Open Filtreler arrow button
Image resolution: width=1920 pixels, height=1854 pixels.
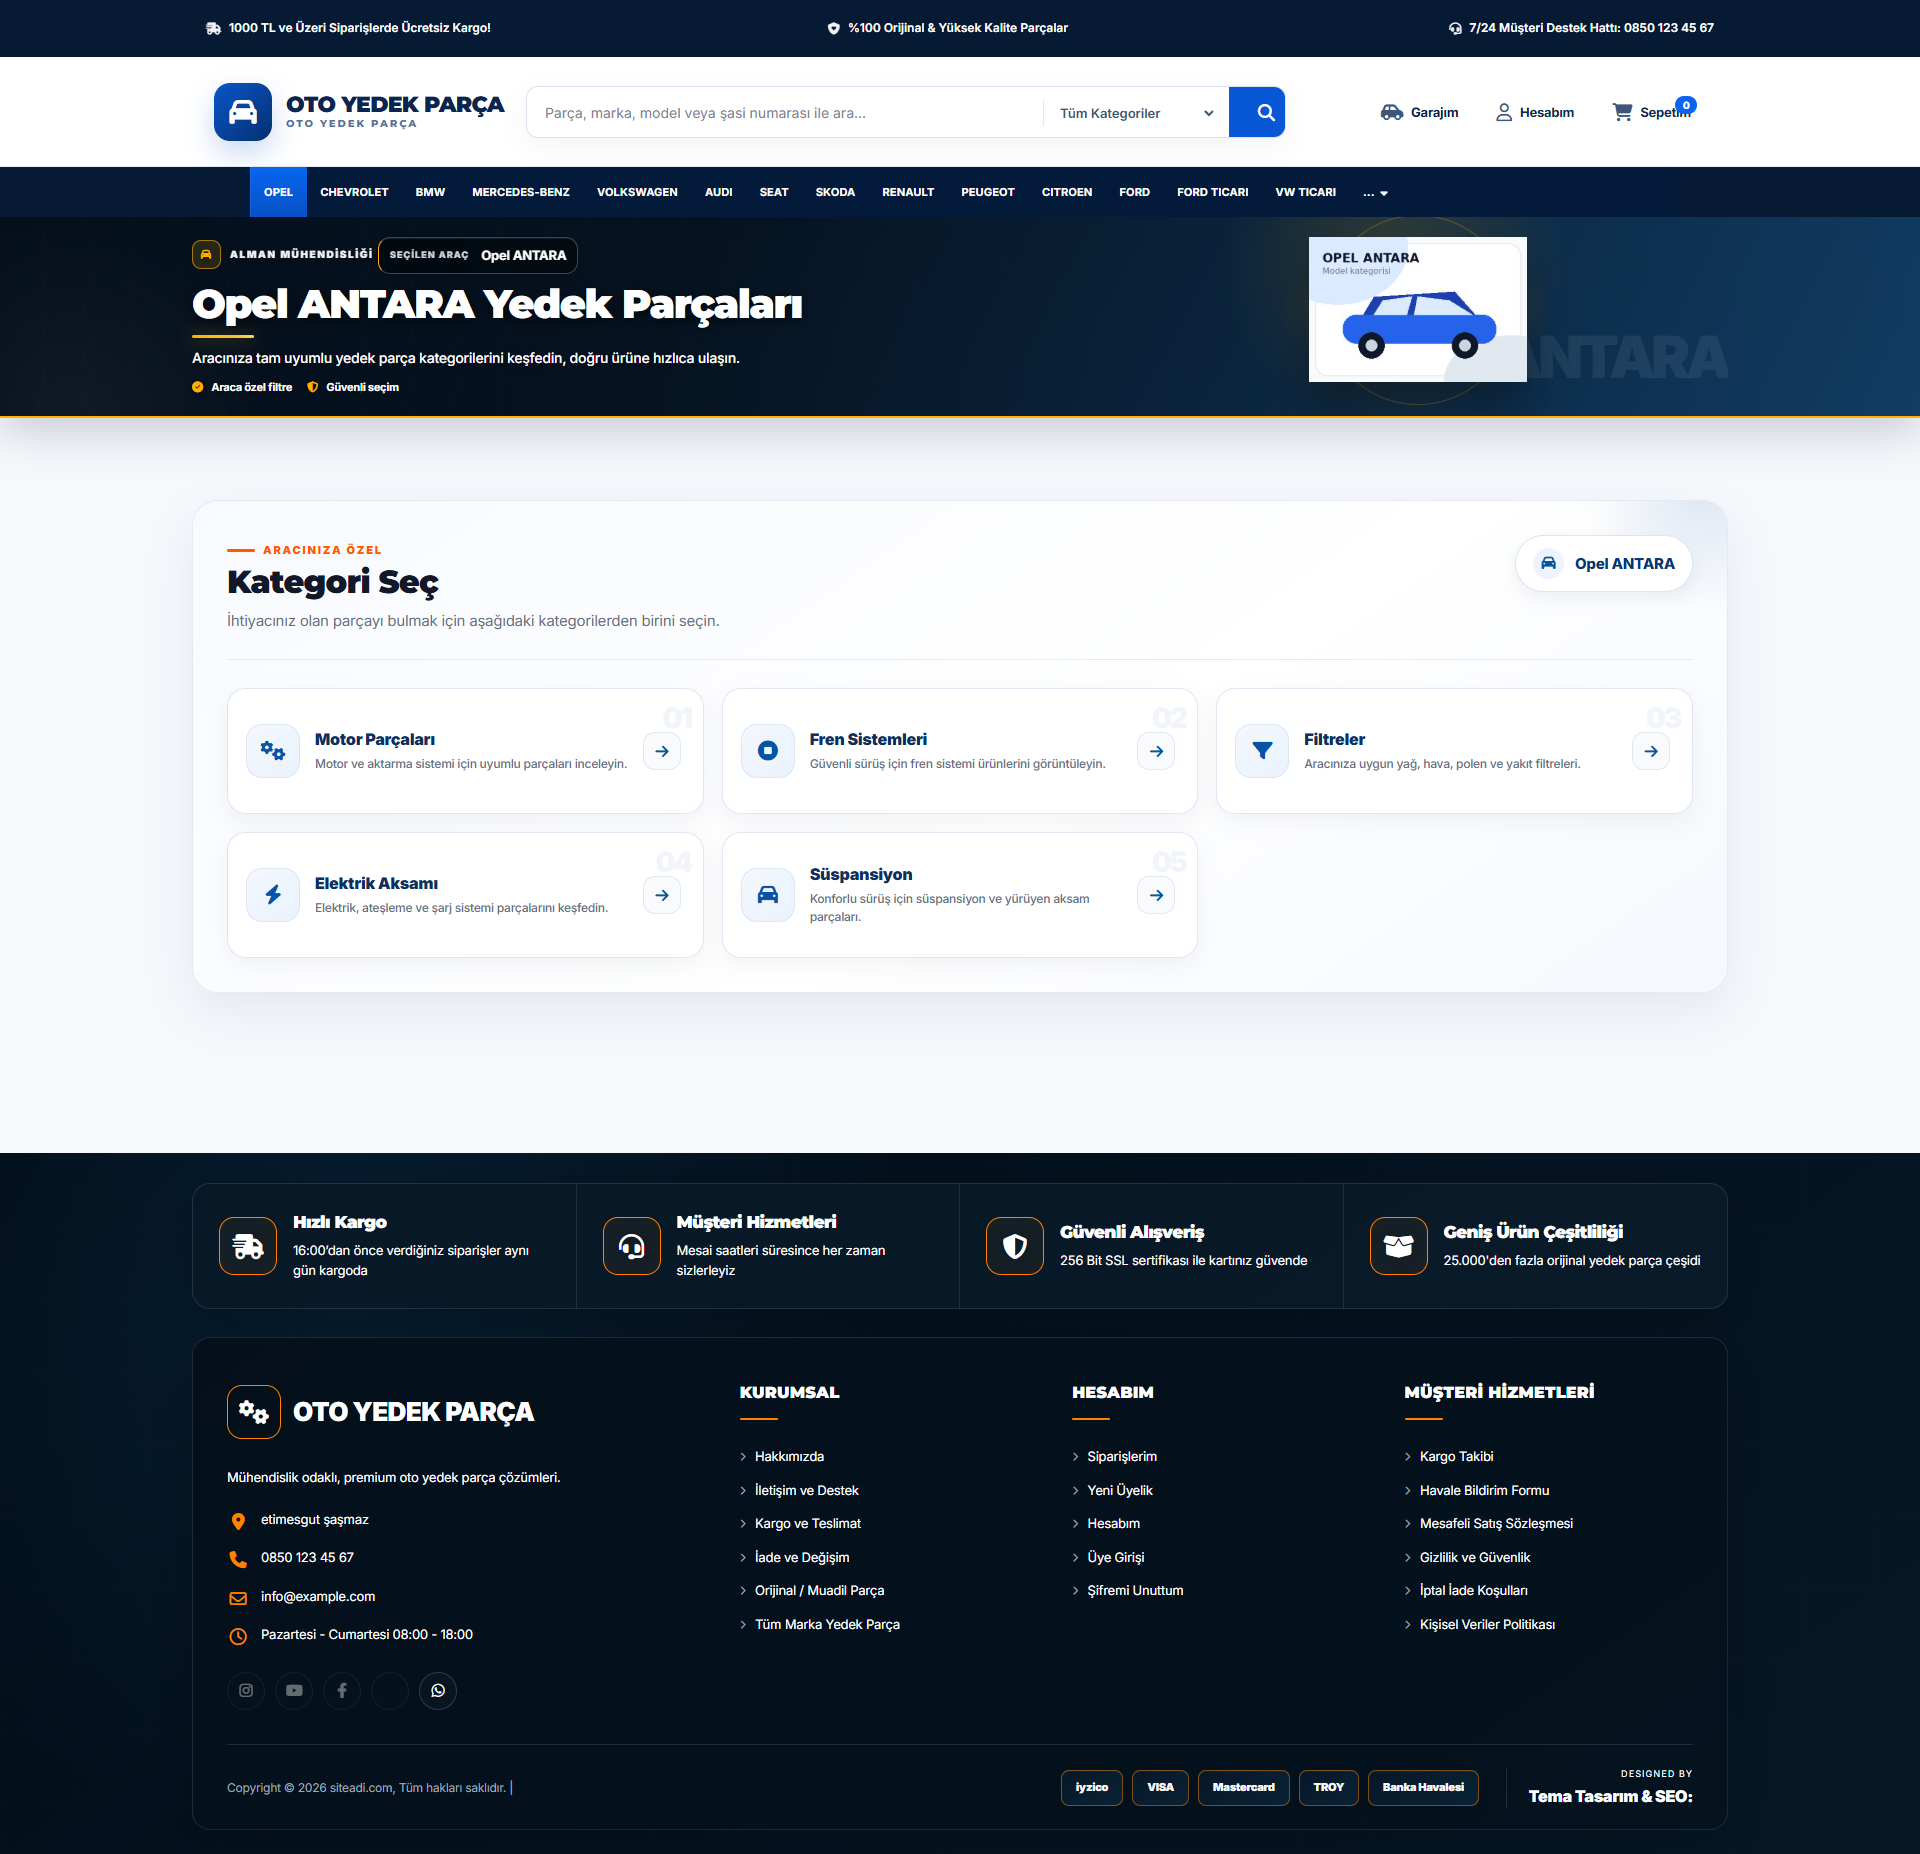click(x=1651, y=751)
